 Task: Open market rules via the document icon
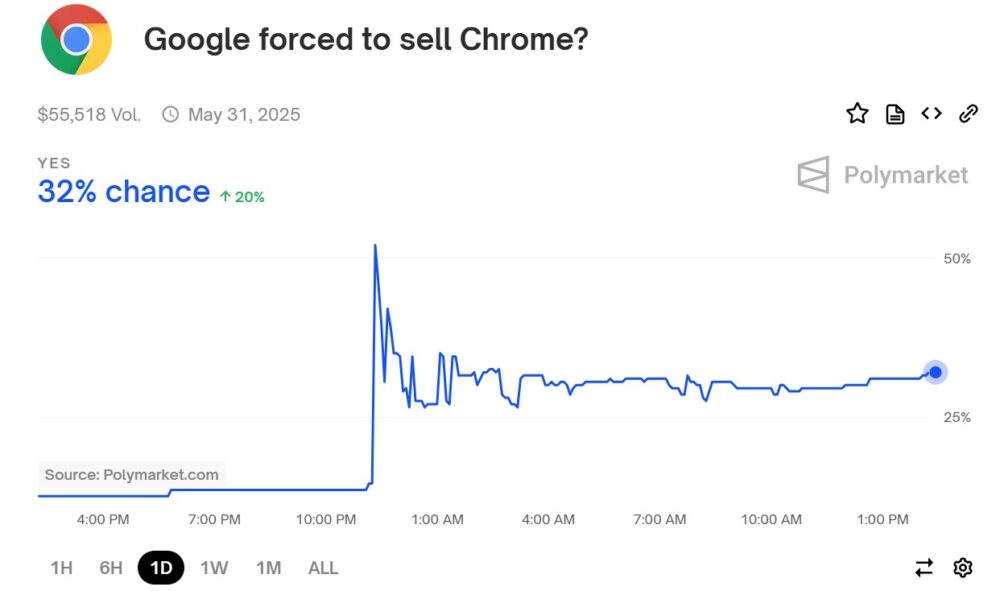[894, 114]
